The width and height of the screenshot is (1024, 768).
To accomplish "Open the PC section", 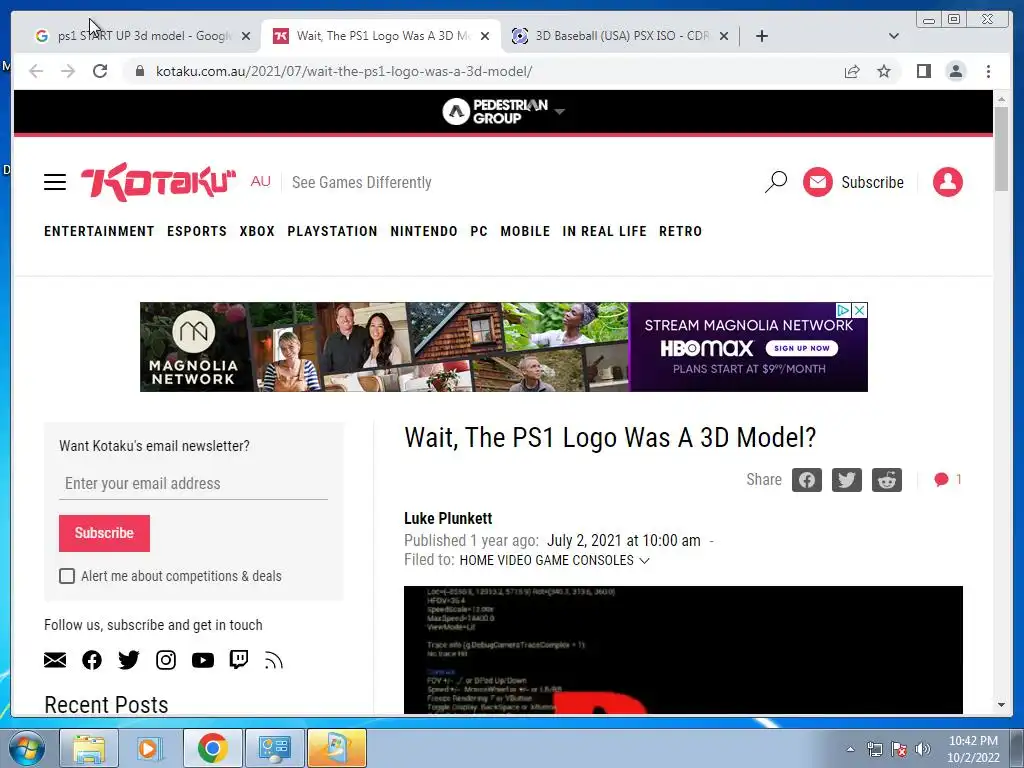I will (x=479, y=231).
